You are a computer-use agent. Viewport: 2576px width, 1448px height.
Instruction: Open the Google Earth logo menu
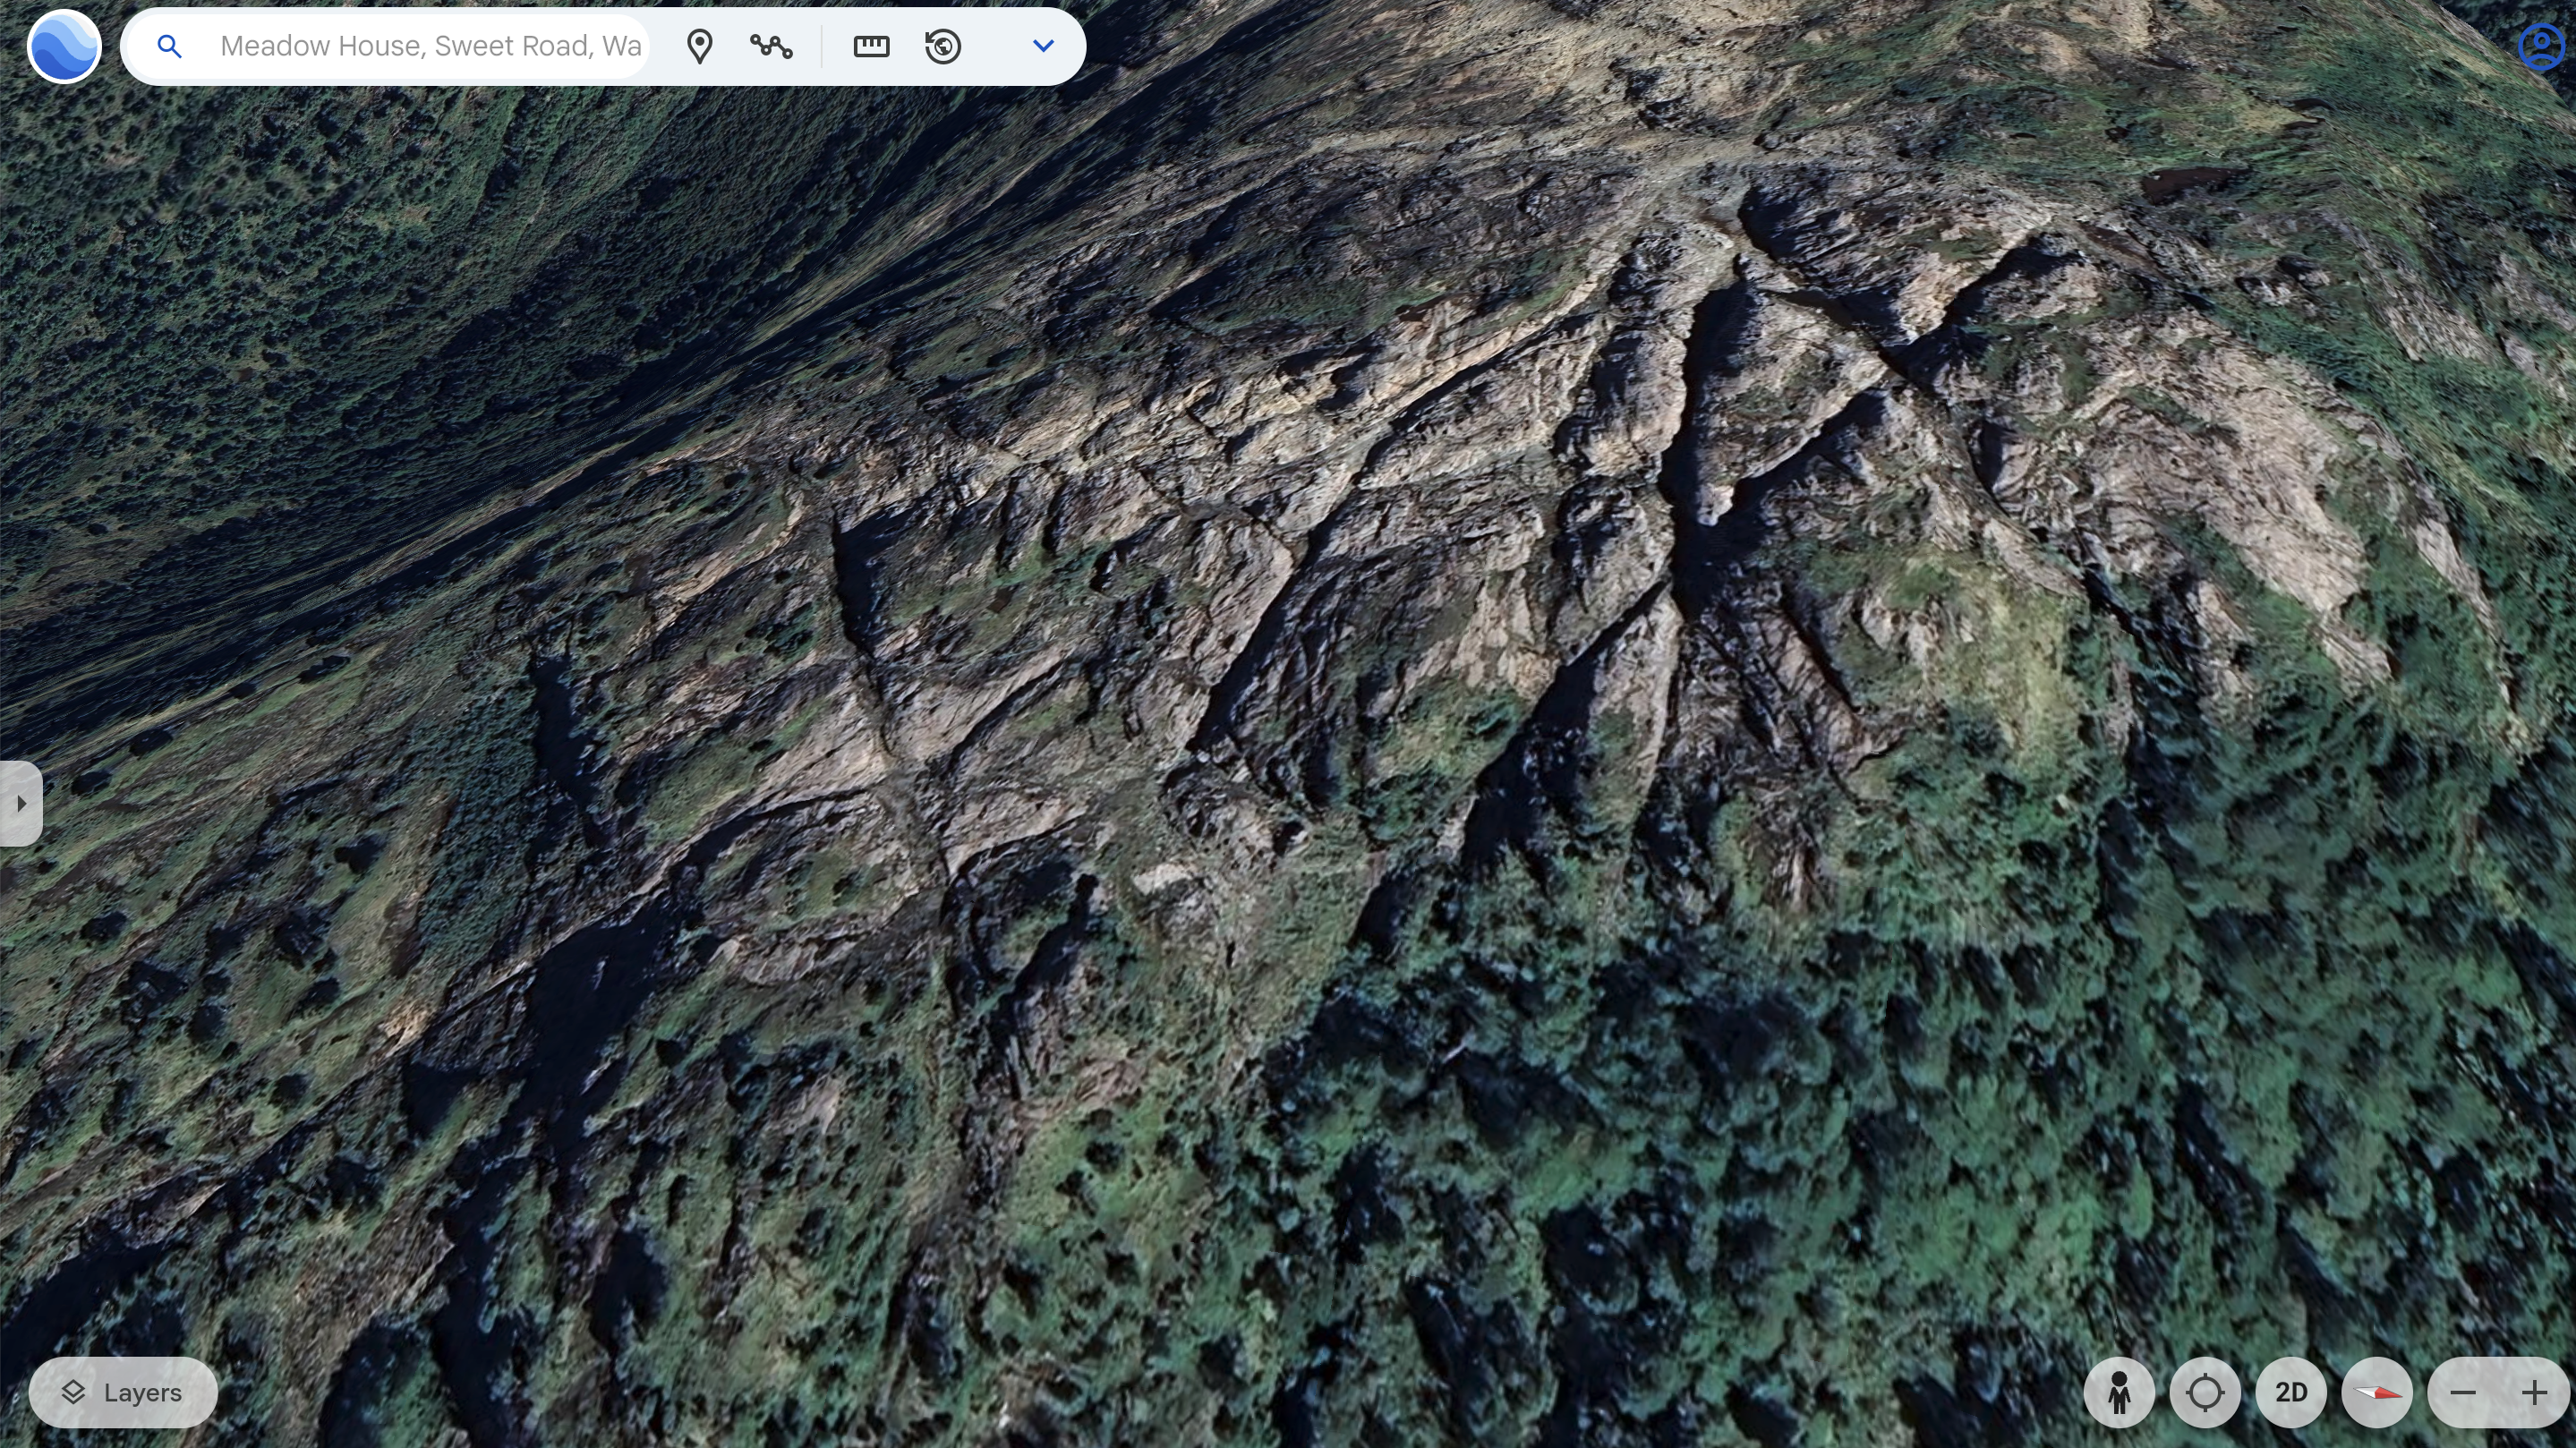coord(64,46)
